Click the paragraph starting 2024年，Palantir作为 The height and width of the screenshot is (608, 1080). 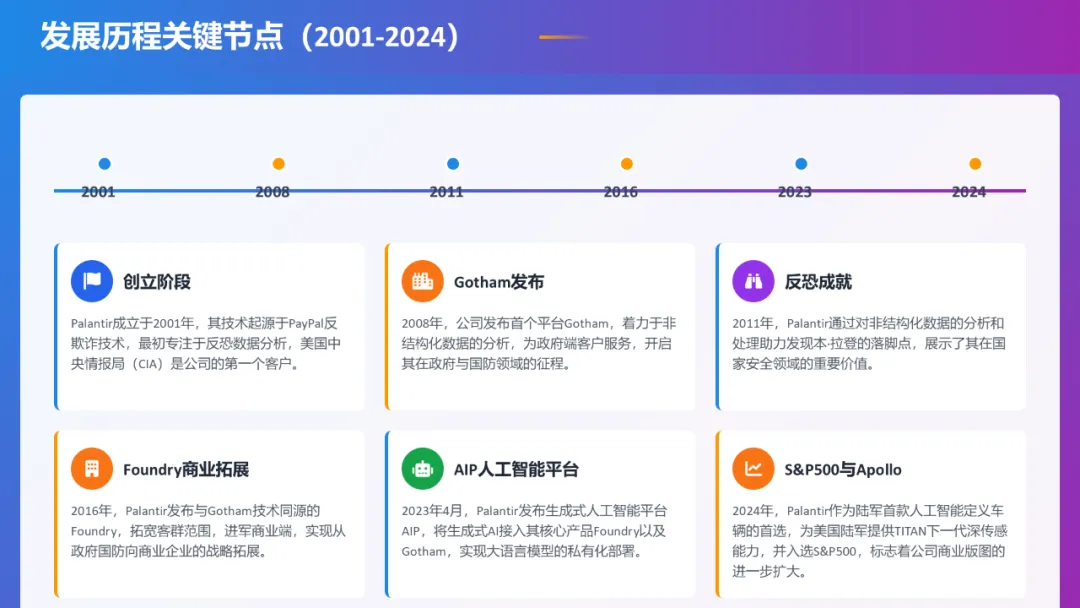pos(869,541)
